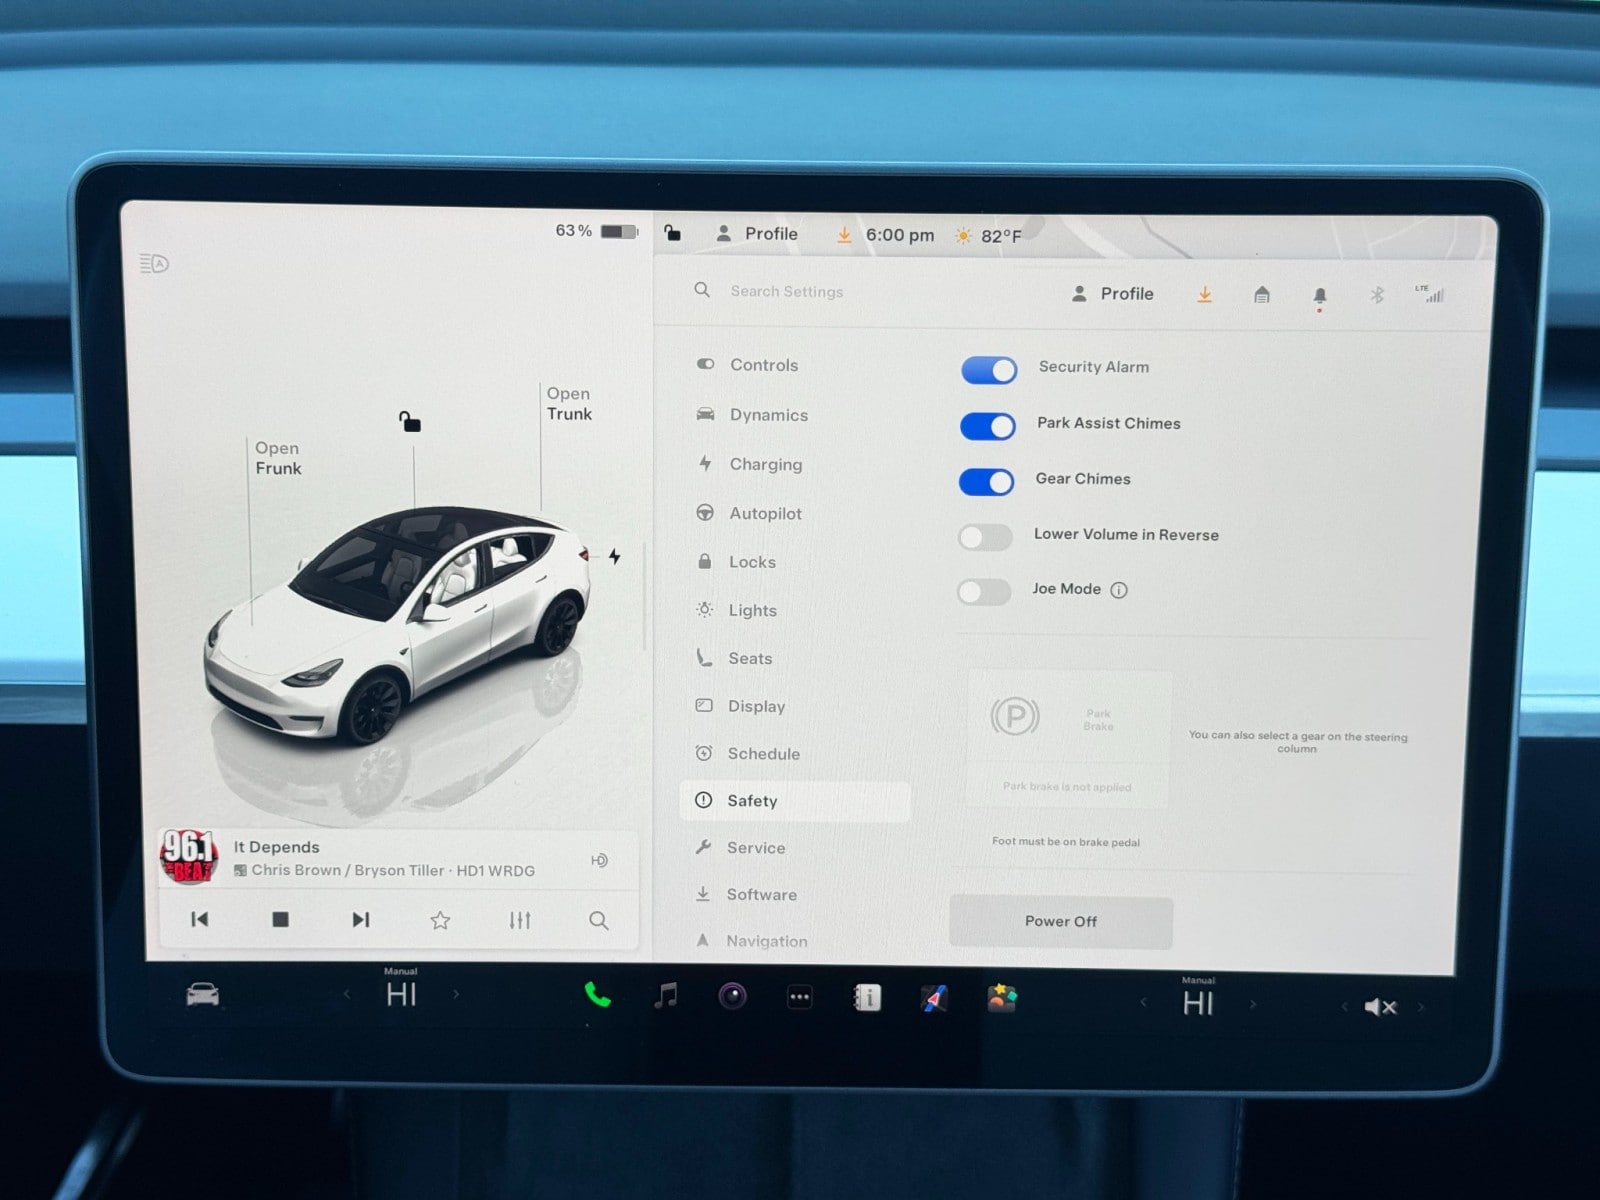Image resolution: width=1600 pixels, height=1200 pixels.
Task: Tap the Bluetooth status icon
Action: (x=1376, y=295)
